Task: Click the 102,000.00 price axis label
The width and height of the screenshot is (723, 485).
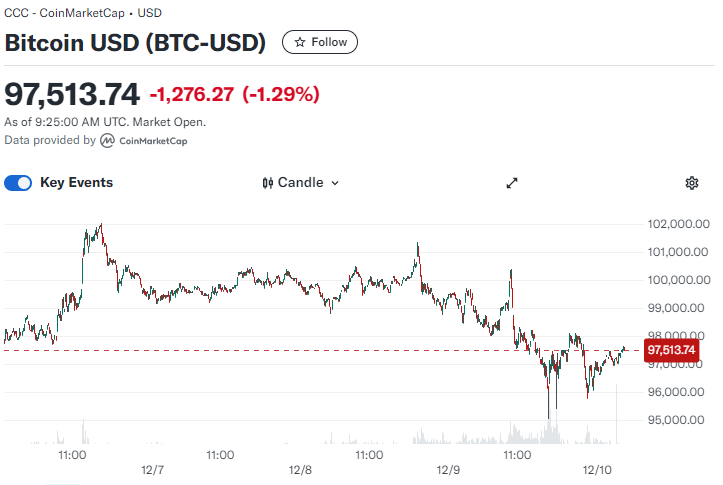Action: tap(678, 224)
